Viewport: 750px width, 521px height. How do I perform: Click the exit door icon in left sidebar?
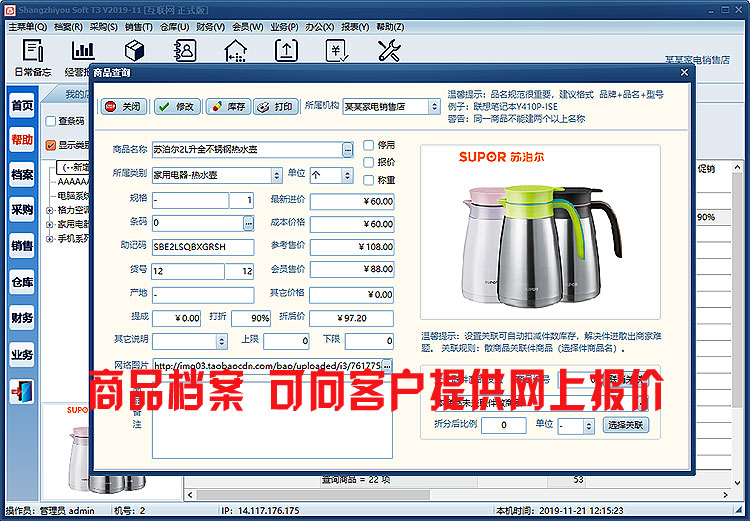[22, 392]
